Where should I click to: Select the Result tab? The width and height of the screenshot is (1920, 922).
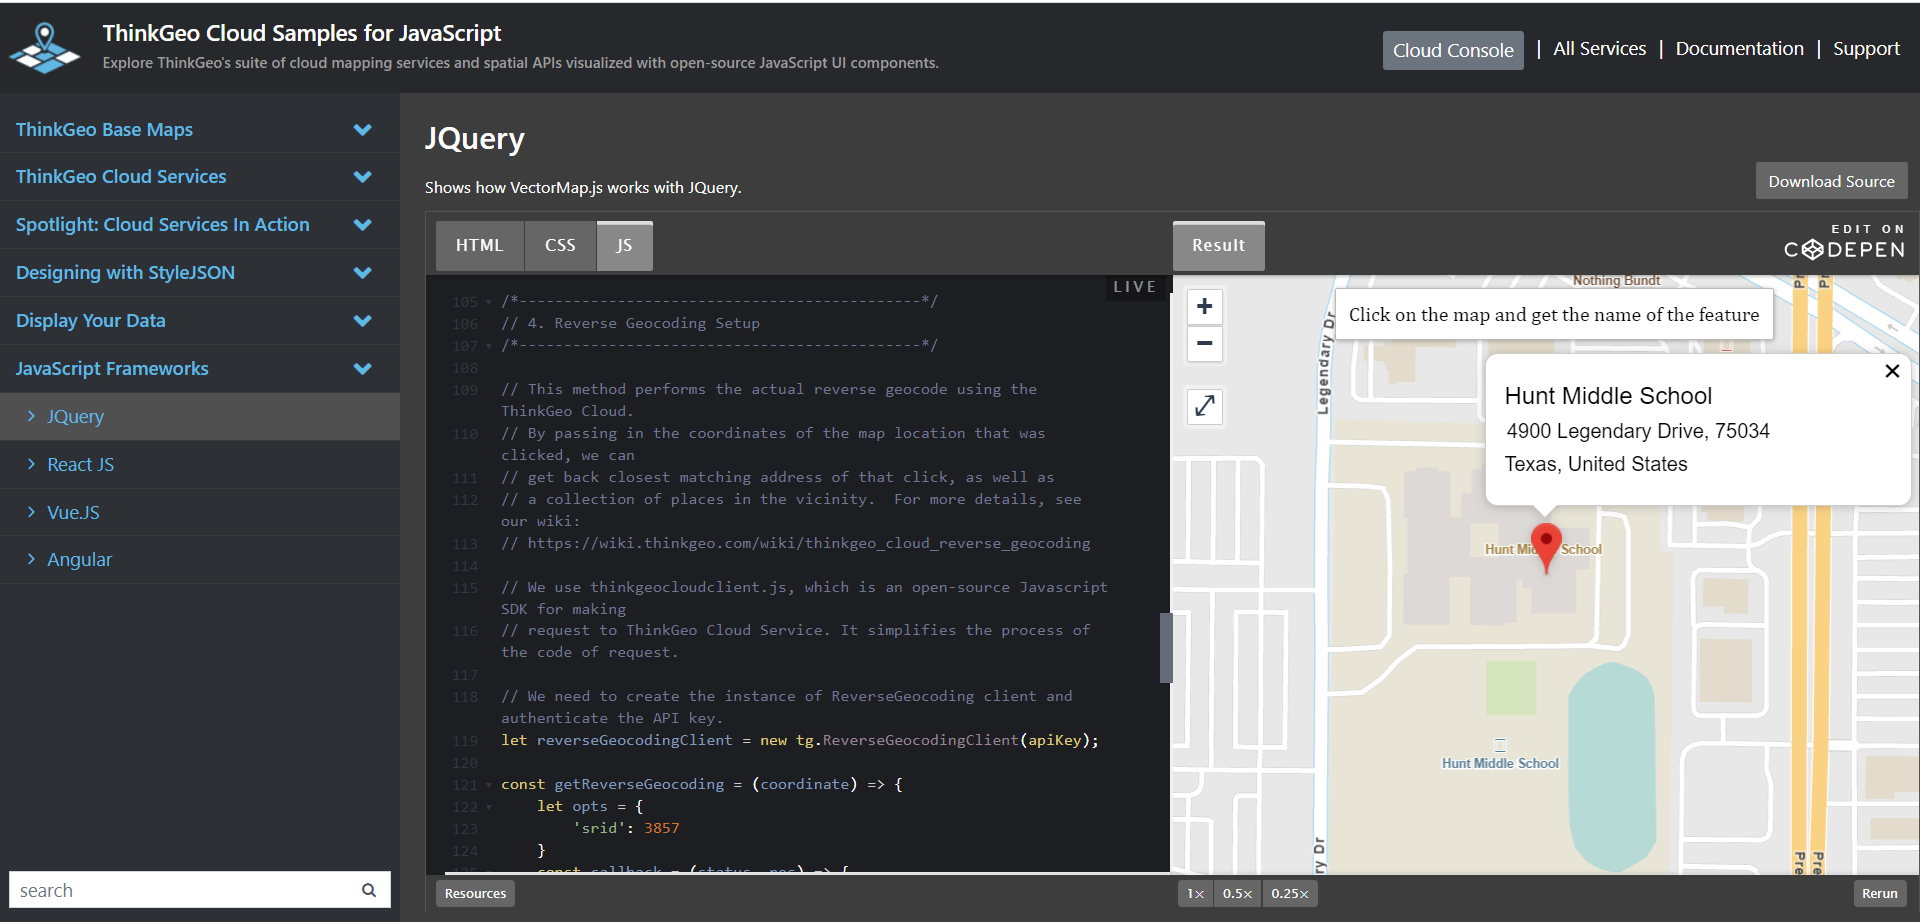pyautogui.click(x=1218, y=246)
